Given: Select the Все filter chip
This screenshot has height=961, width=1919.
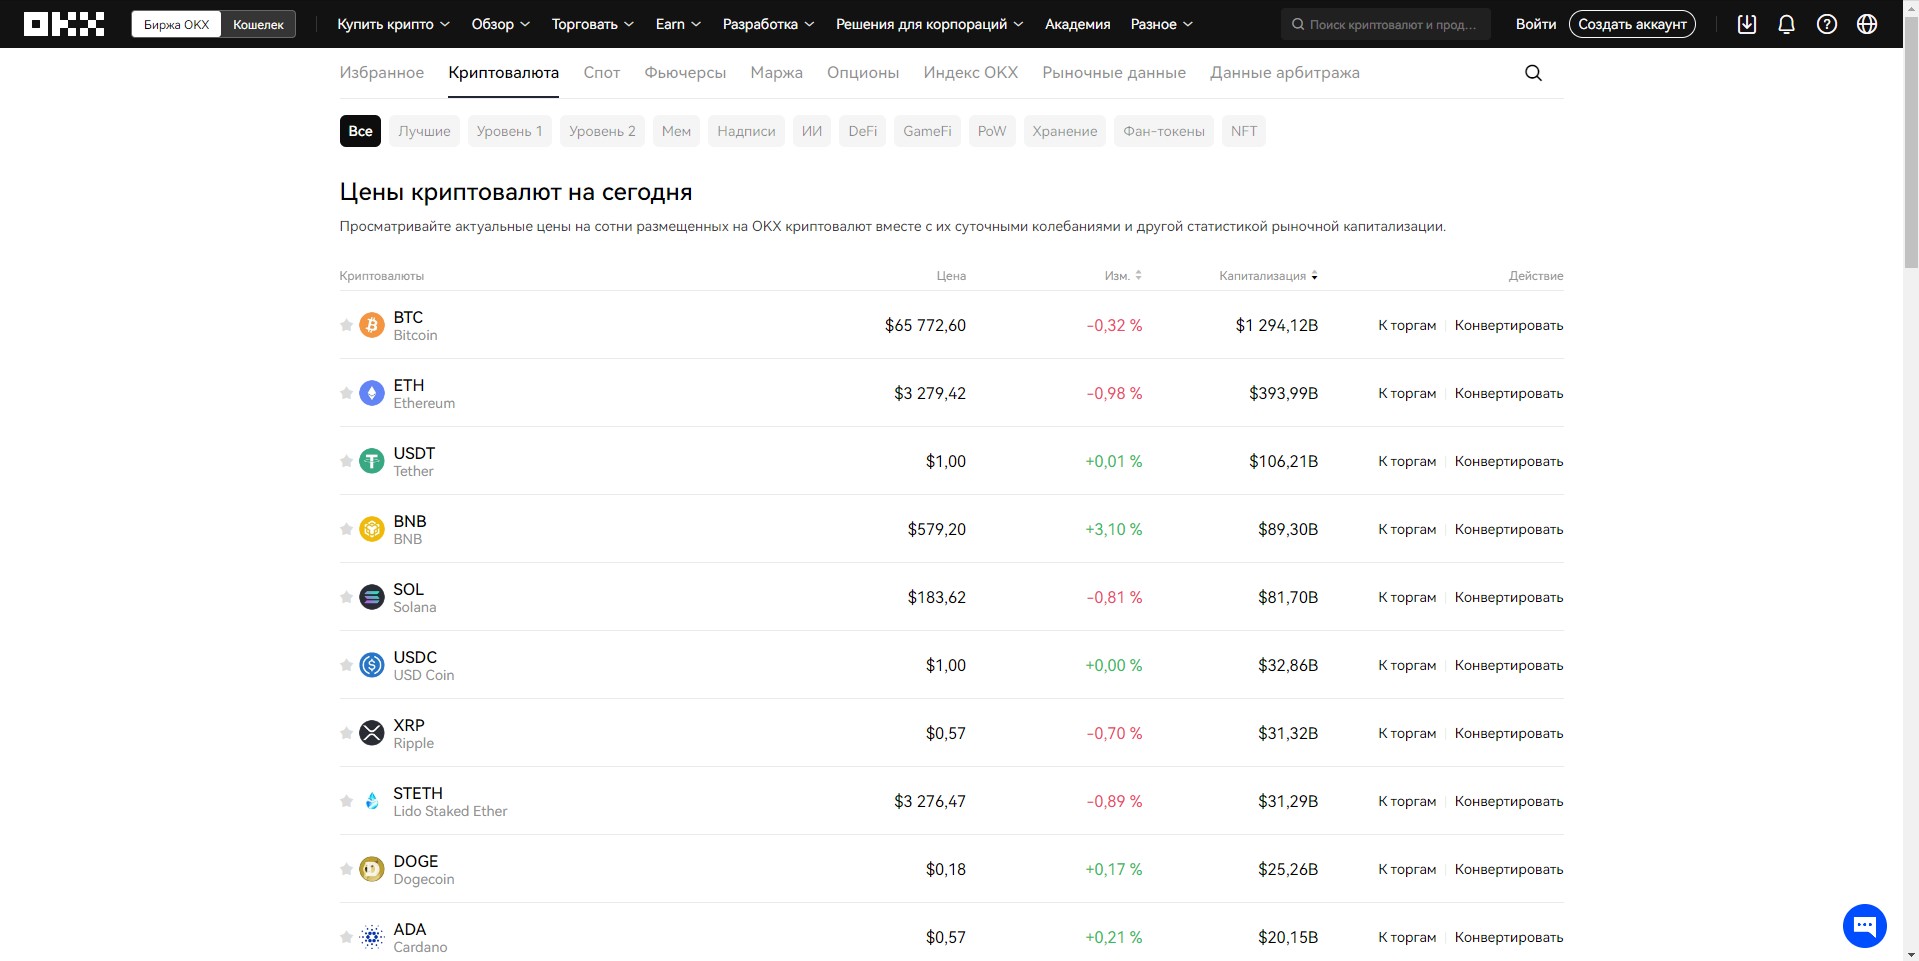Looking at the screenshot, I should (360, 131).
